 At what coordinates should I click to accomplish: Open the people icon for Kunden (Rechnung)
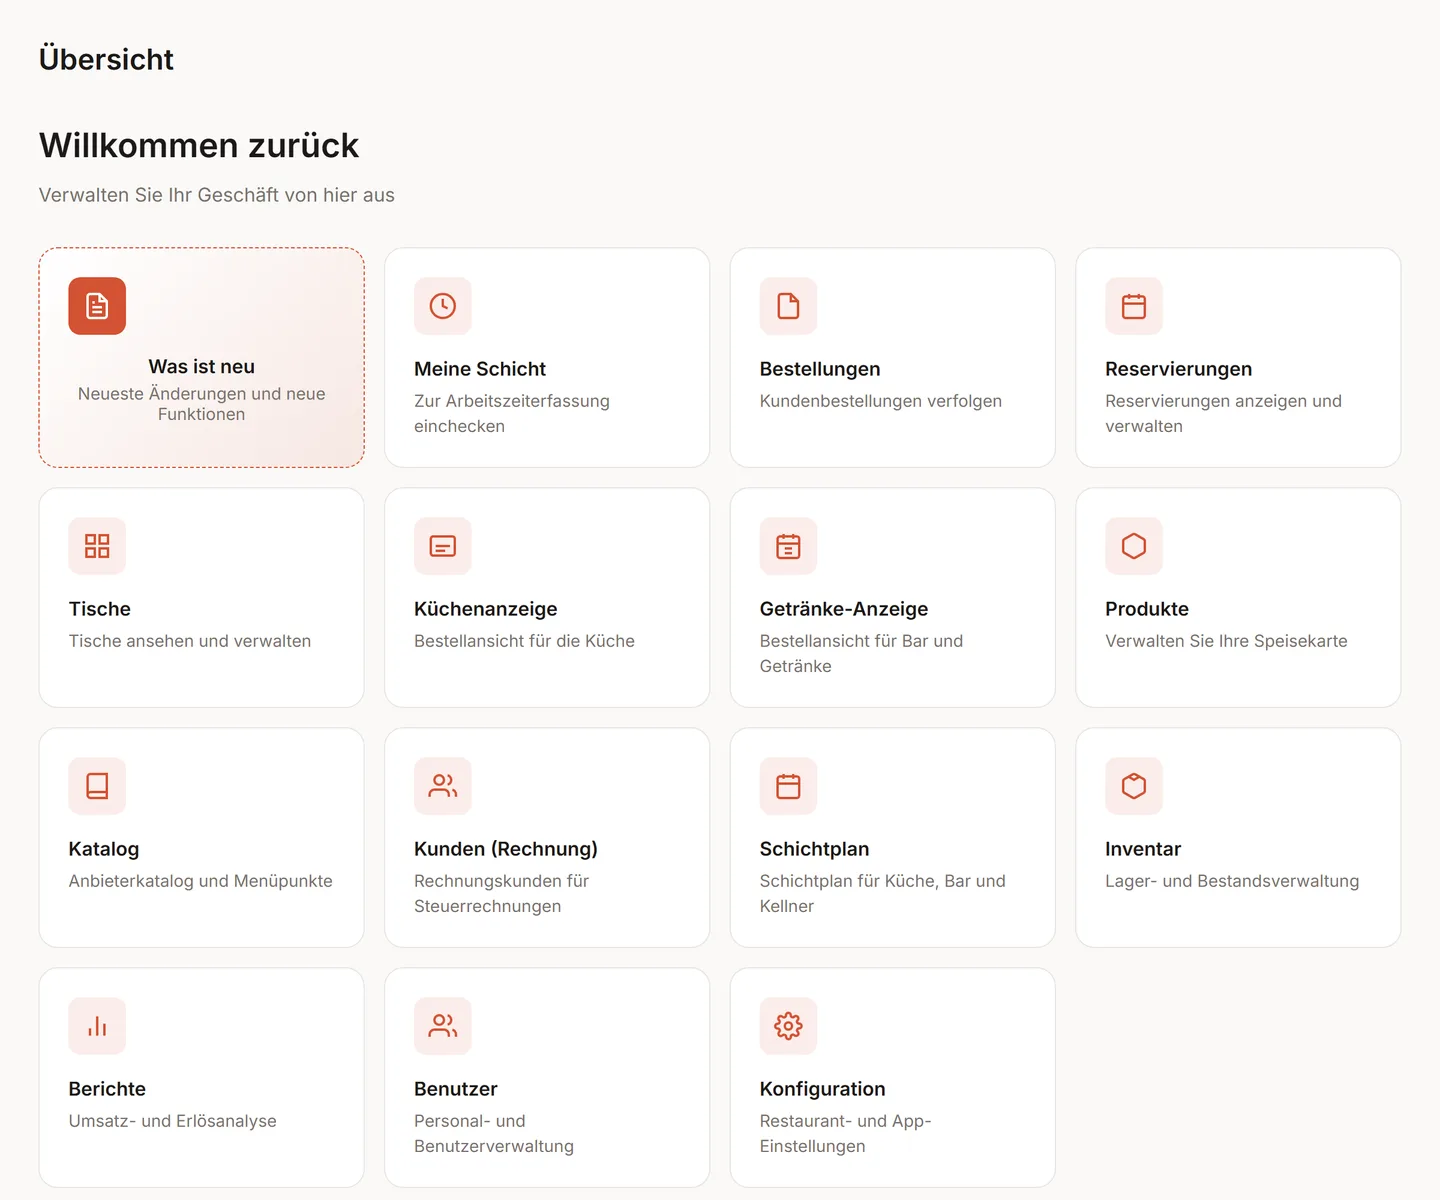pyautogui.click(x=443, y=786)
